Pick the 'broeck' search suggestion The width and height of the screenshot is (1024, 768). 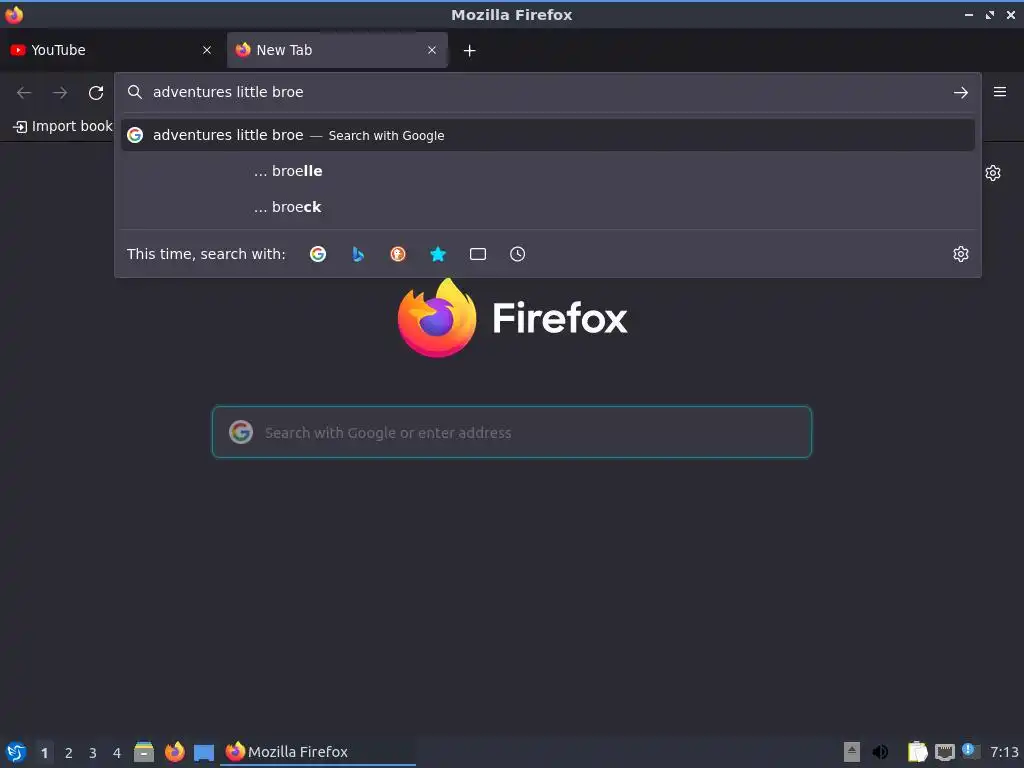point(547,207)
